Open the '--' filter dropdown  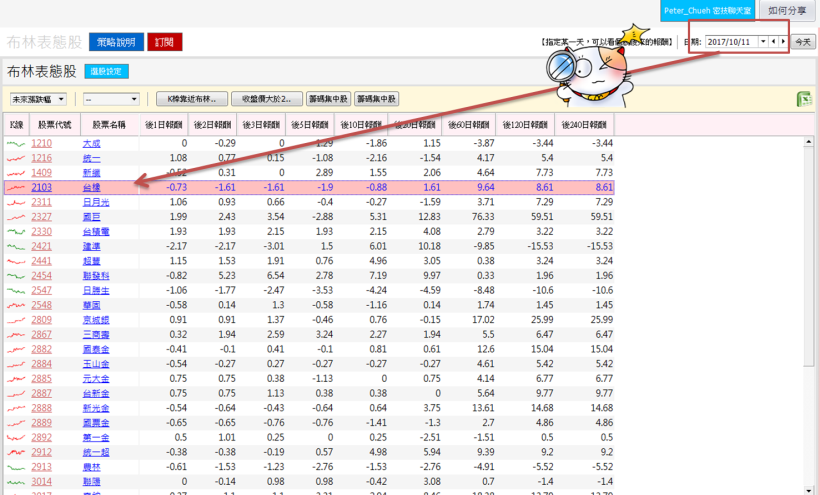(x=111, y=99)
